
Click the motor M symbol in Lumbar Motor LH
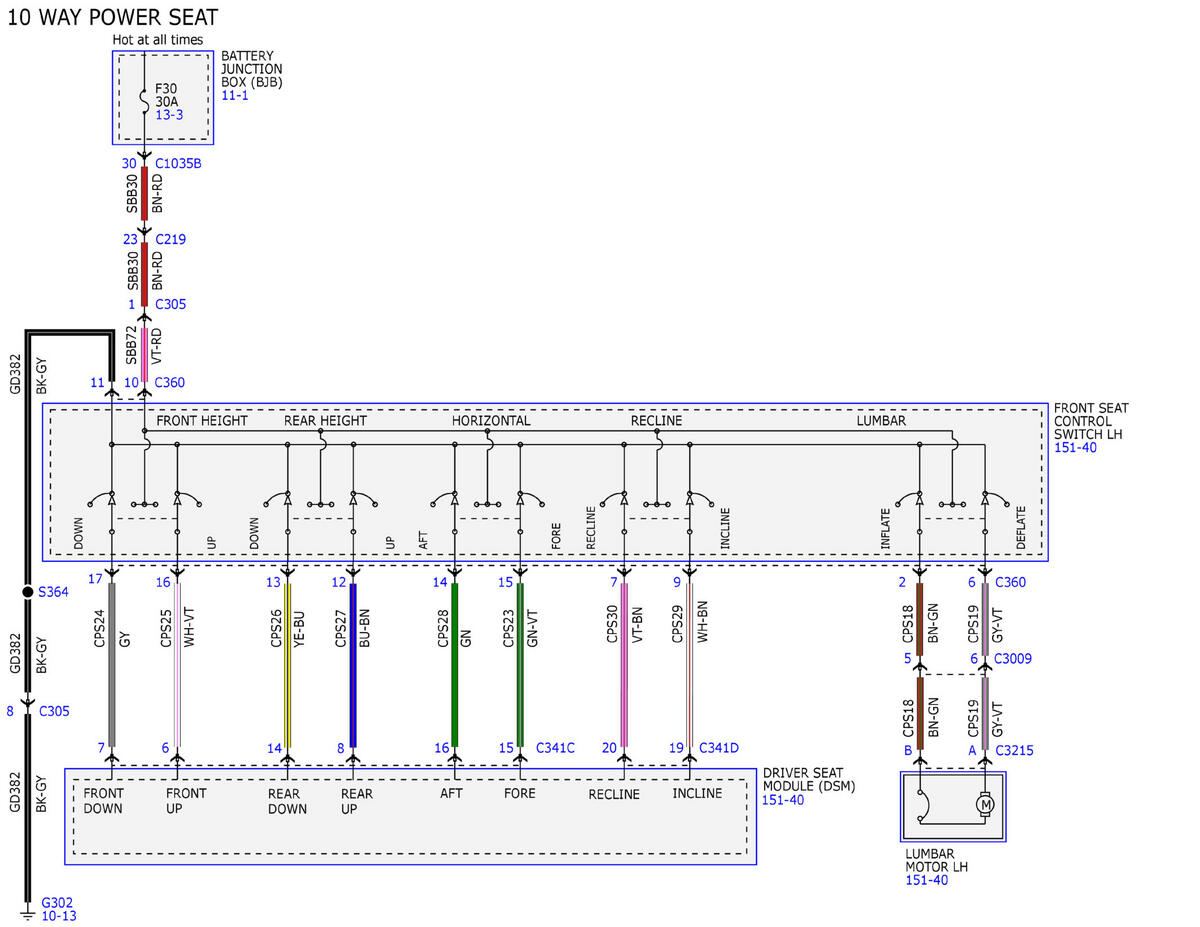click(x=985, y=805)
